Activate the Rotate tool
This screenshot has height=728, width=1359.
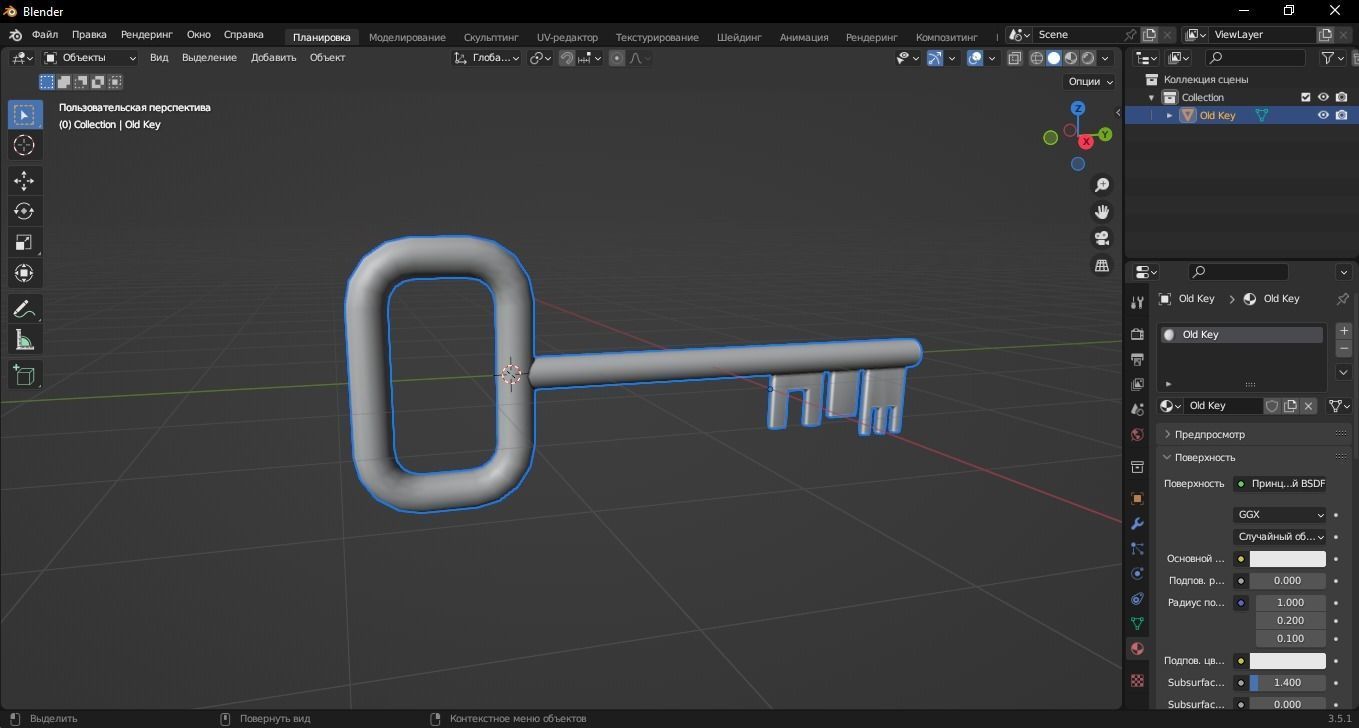click(x=24, y=211)
